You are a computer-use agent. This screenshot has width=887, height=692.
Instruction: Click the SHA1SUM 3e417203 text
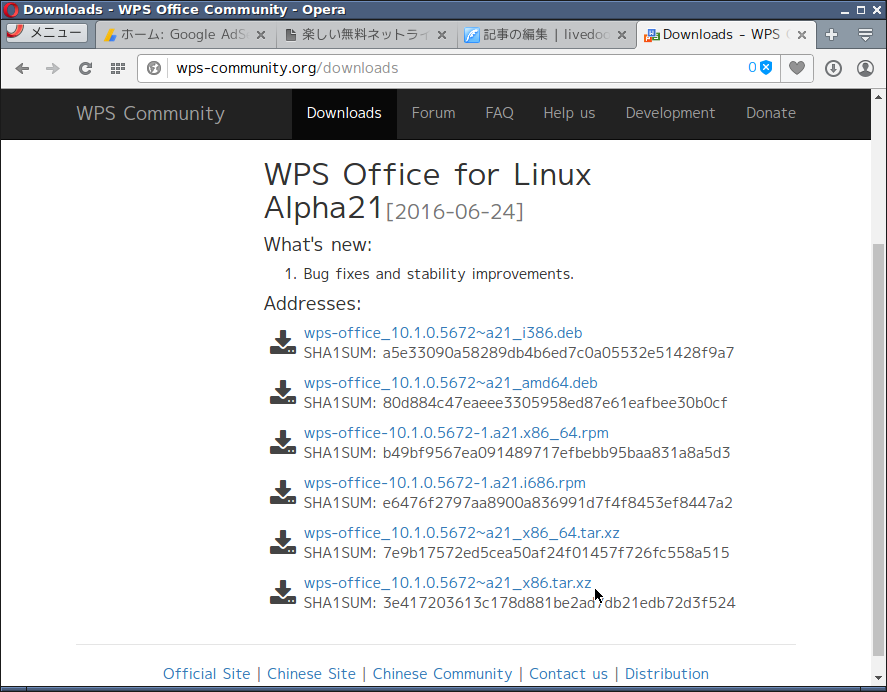(519, 603)
